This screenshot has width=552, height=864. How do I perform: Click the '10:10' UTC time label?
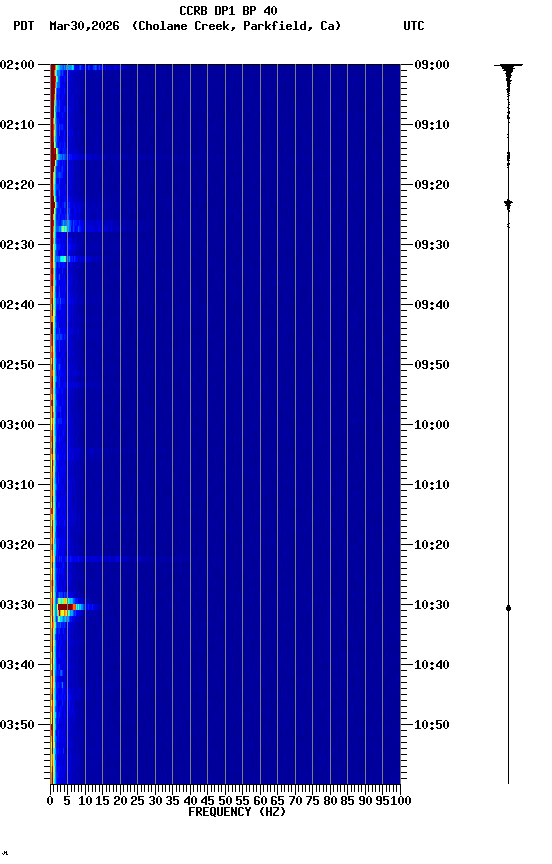(432, 485)
